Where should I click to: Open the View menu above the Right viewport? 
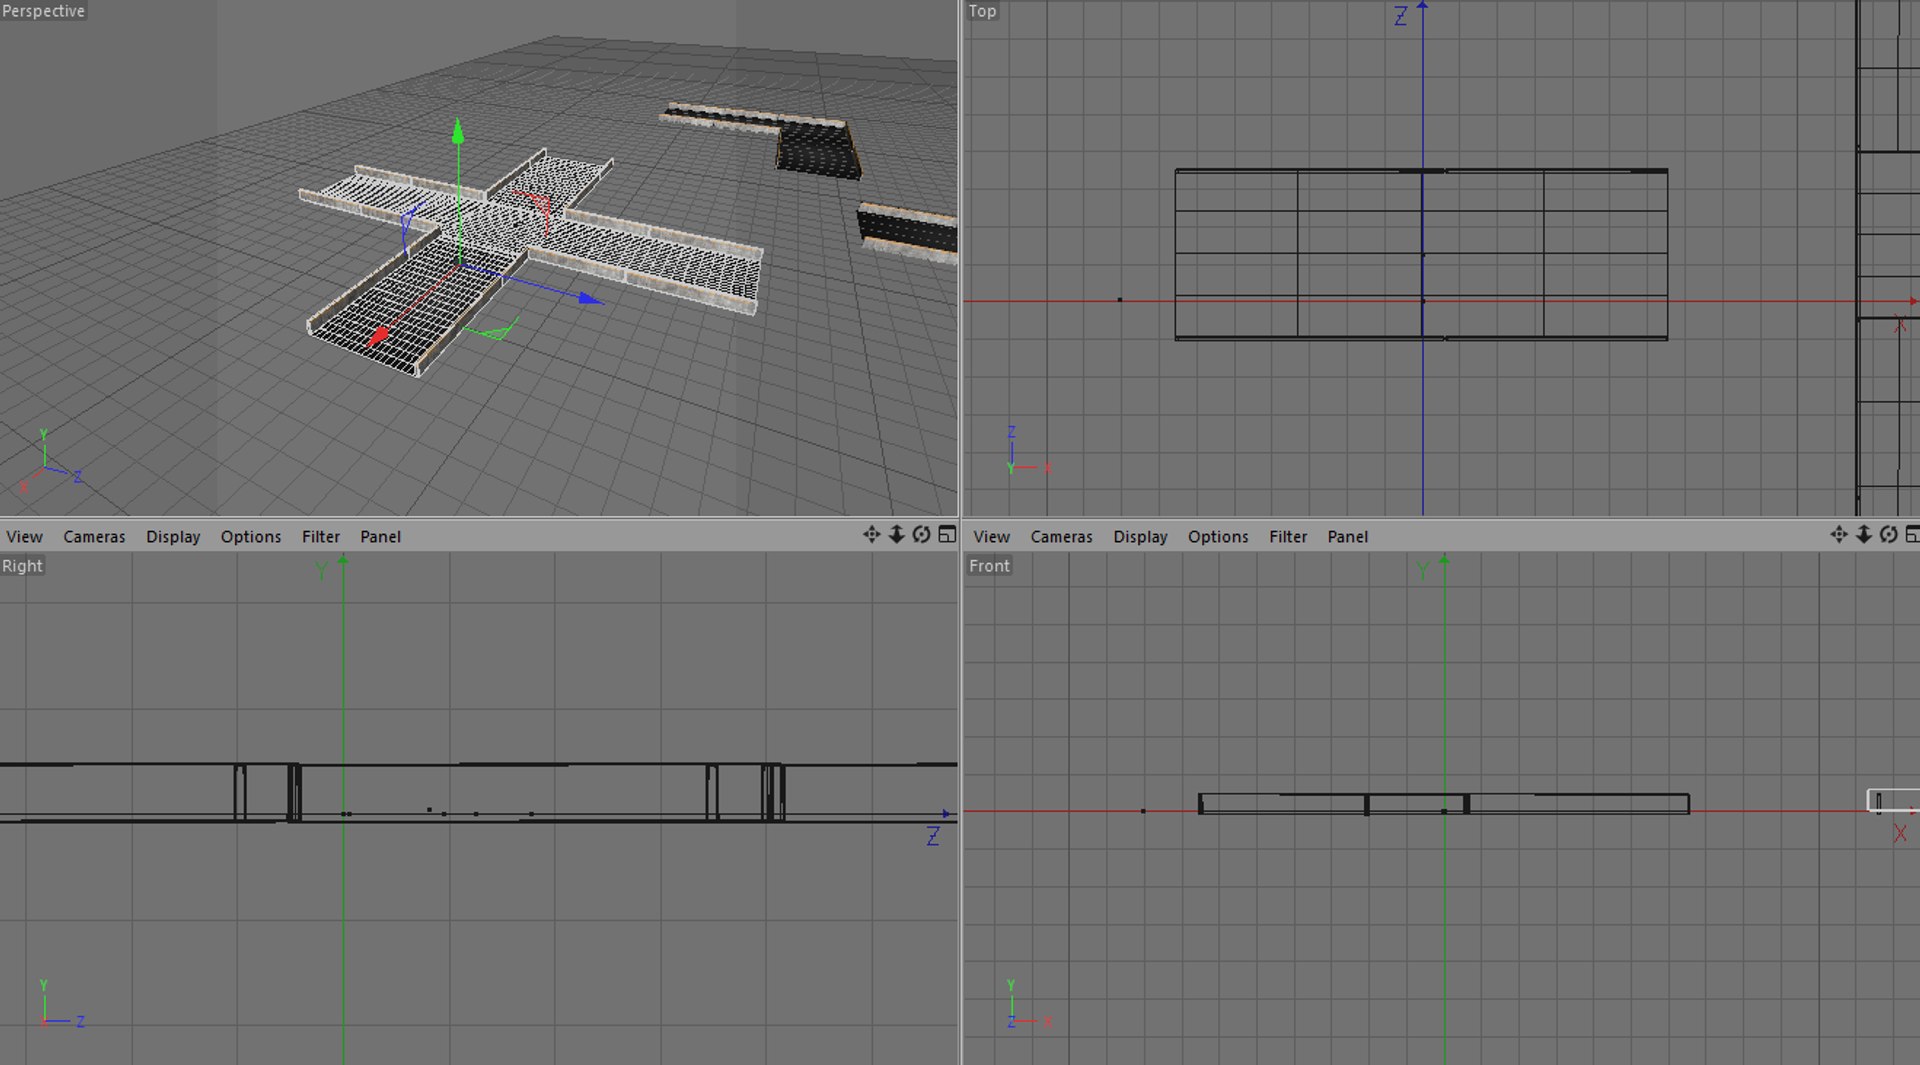click(24, 537)
